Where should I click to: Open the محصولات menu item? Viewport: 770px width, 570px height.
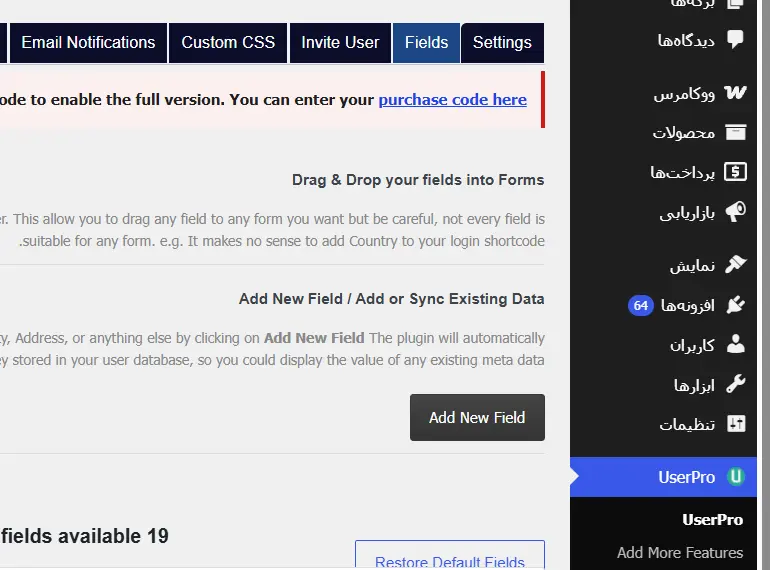(x=684, y=133)
